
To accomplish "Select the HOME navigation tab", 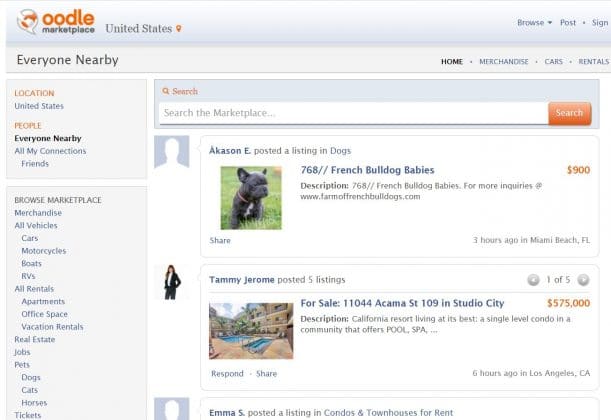I will point(452,62).
